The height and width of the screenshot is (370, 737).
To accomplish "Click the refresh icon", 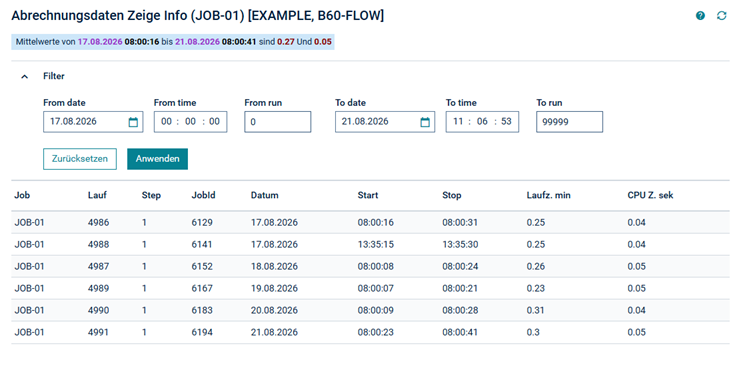I will click(721, 16).
